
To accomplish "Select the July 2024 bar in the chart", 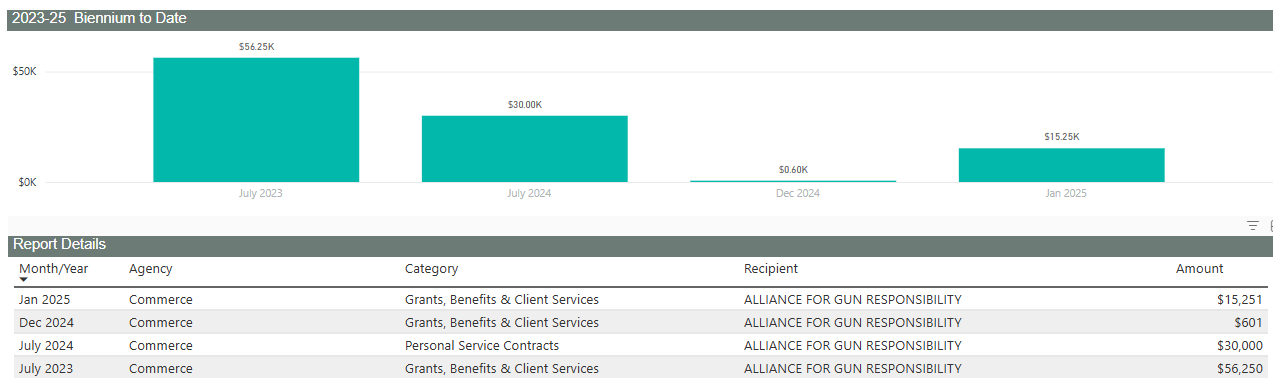I will coord(524,149).
